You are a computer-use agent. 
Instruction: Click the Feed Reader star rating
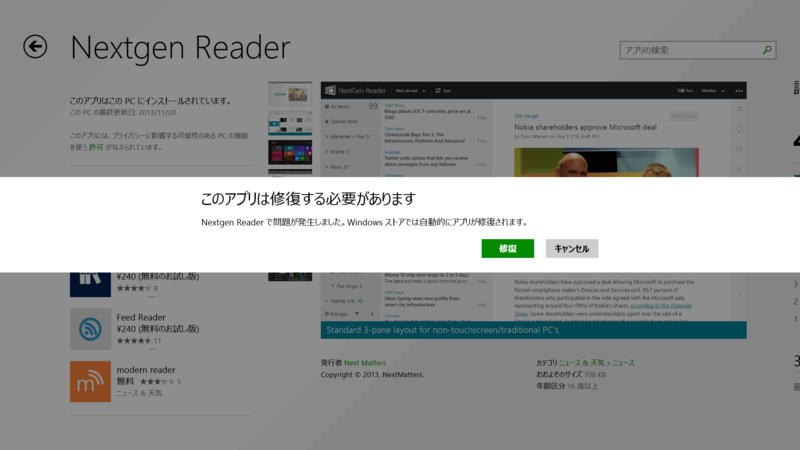(134, 341)
